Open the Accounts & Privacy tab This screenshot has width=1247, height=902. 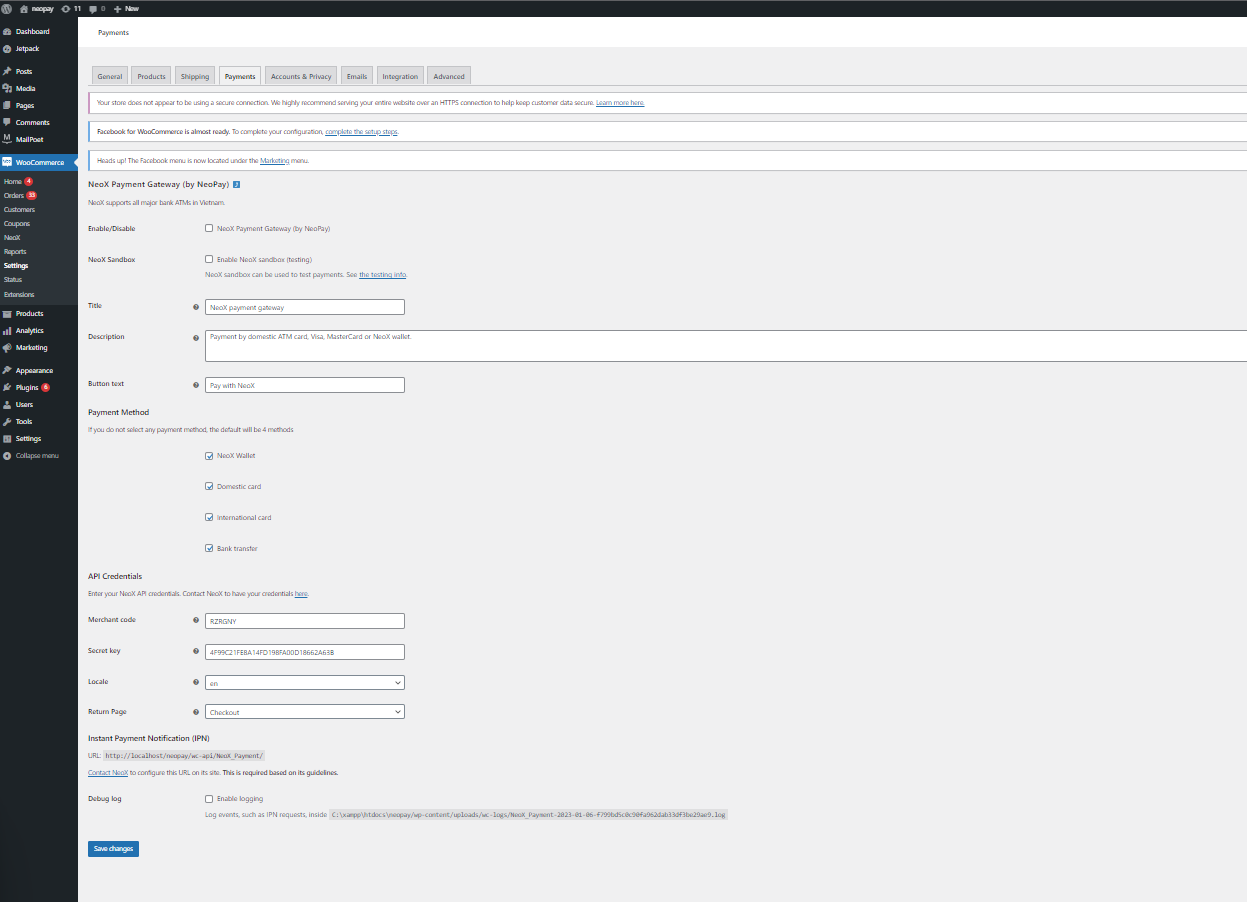point(301,76)
